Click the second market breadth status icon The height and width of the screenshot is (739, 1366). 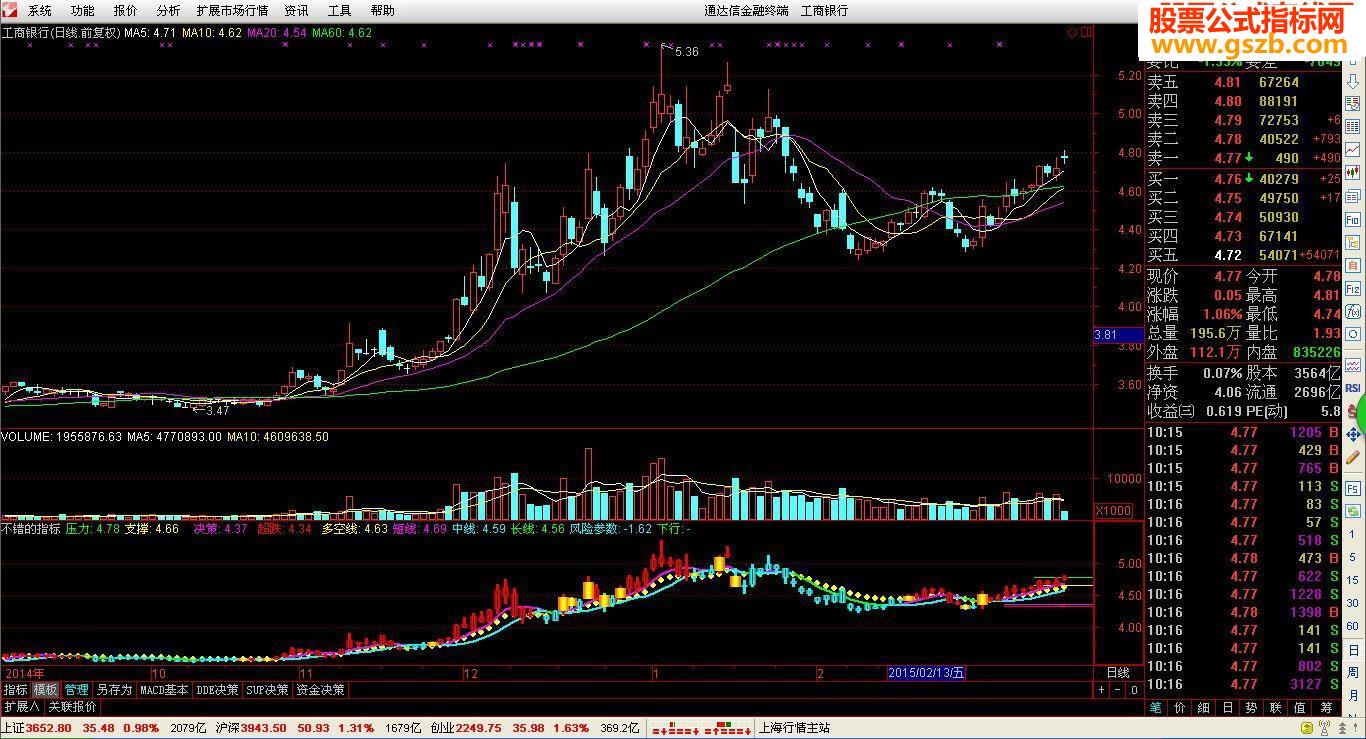727,728
